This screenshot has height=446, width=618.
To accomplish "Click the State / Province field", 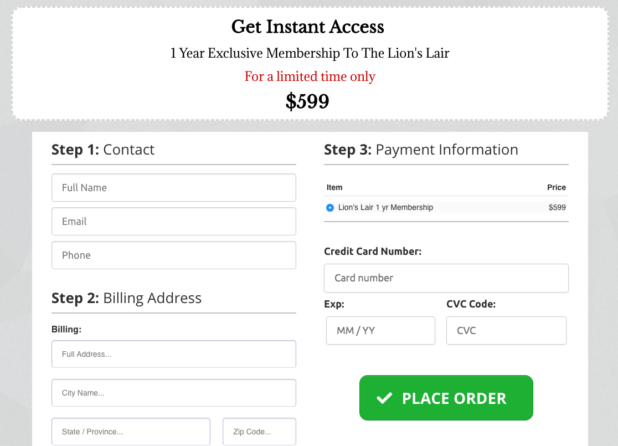I will [x=131, y=431].
